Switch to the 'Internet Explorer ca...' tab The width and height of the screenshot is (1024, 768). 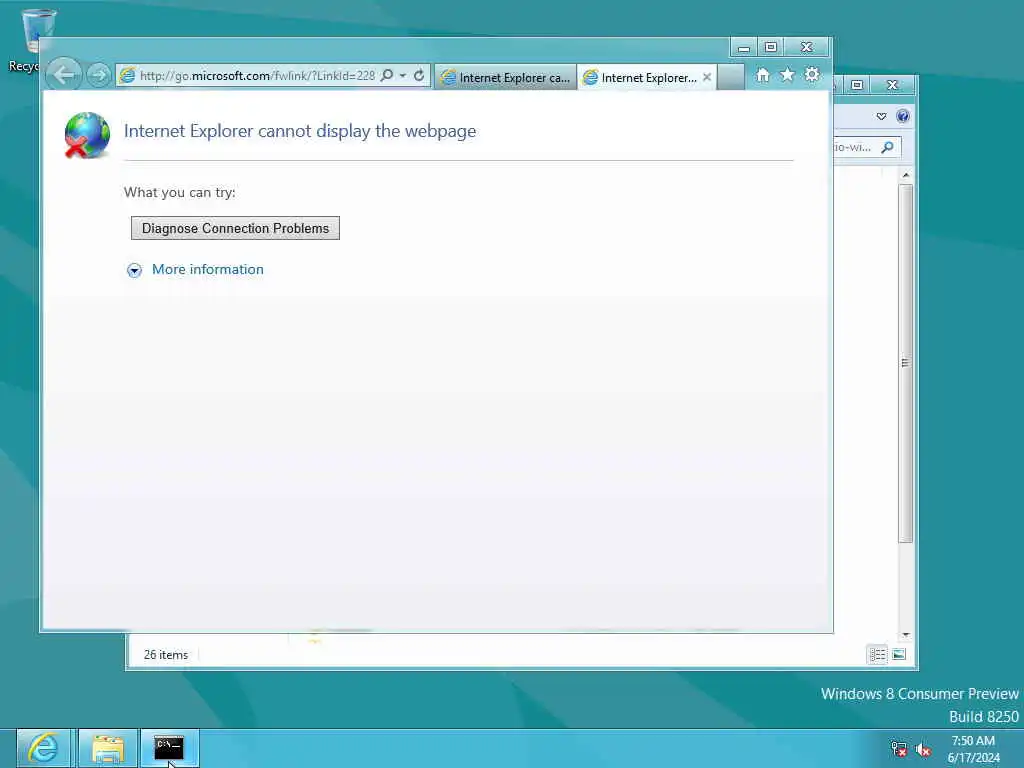coord(506,77)
